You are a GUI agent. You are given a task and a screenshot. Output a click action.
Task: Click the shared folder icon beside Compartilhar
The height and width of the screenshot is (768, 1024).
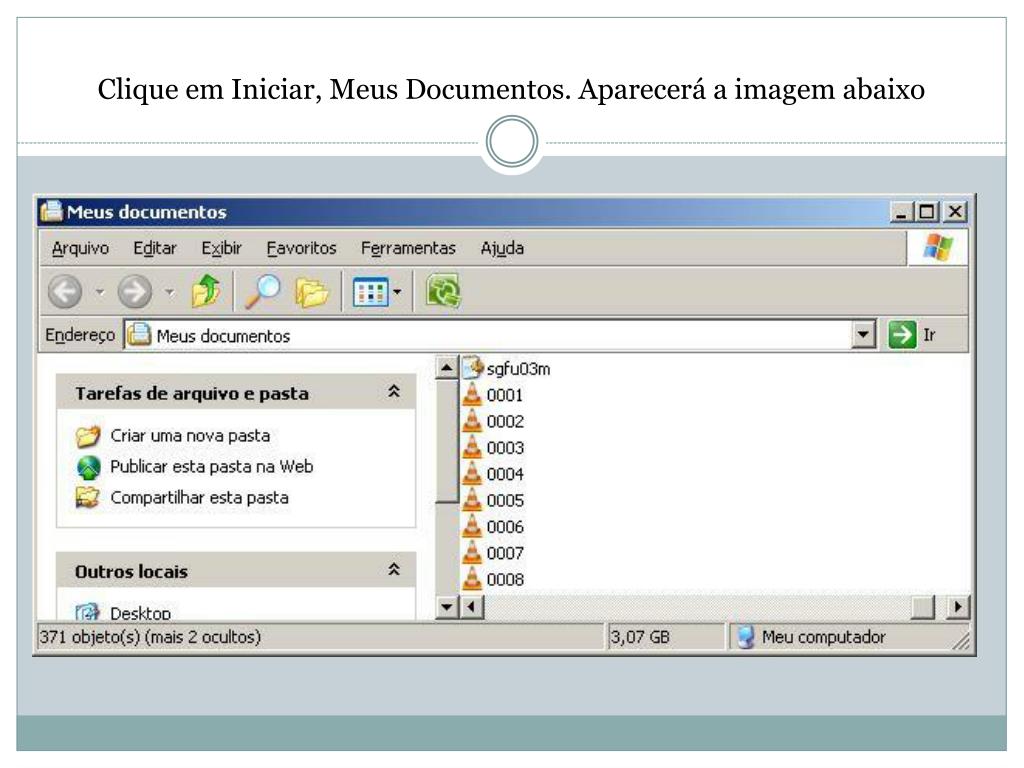point(88,498)
